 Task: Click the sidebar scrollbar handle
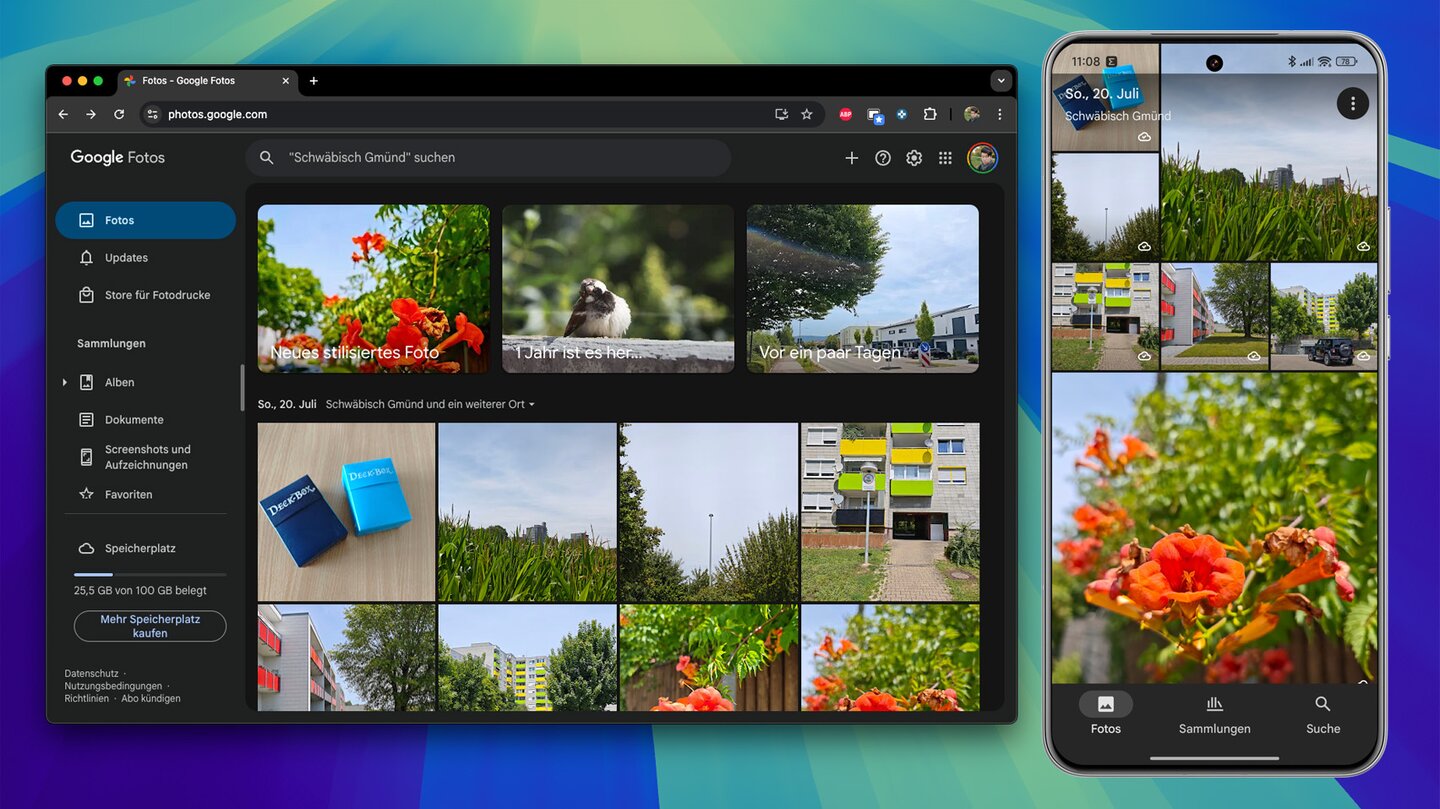[242, 388]
